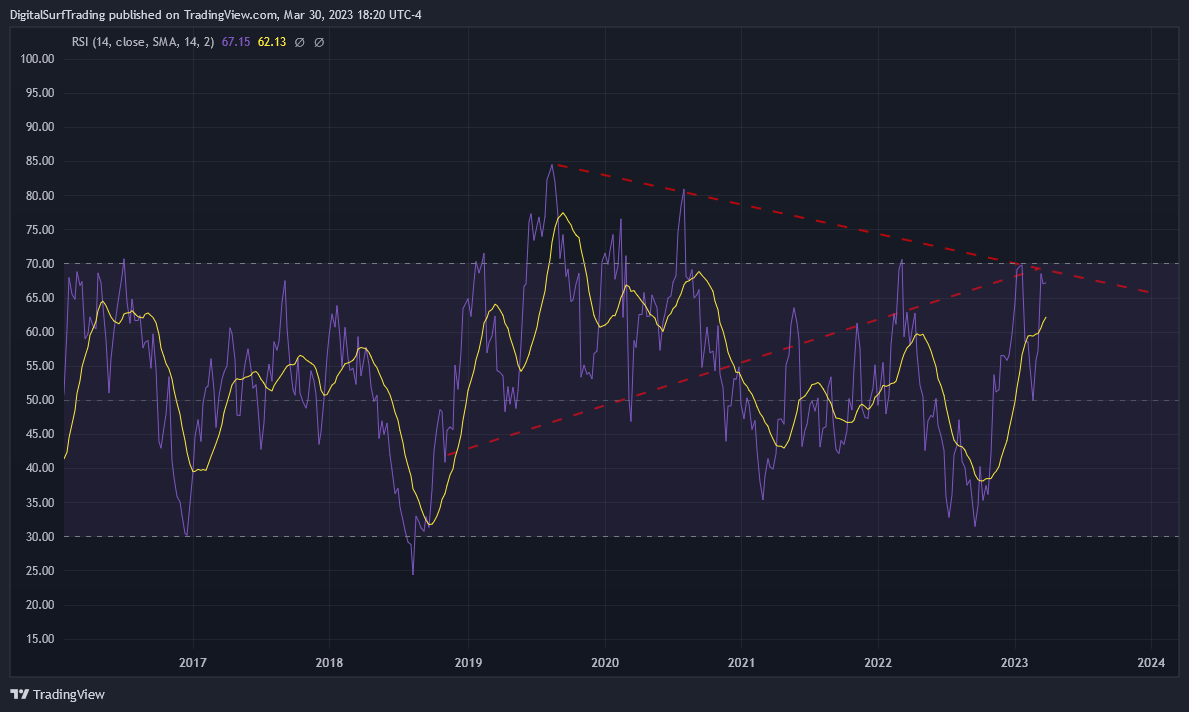Click the 2019 time axis label
1189x712 pixels.
(x=468, y=663)
